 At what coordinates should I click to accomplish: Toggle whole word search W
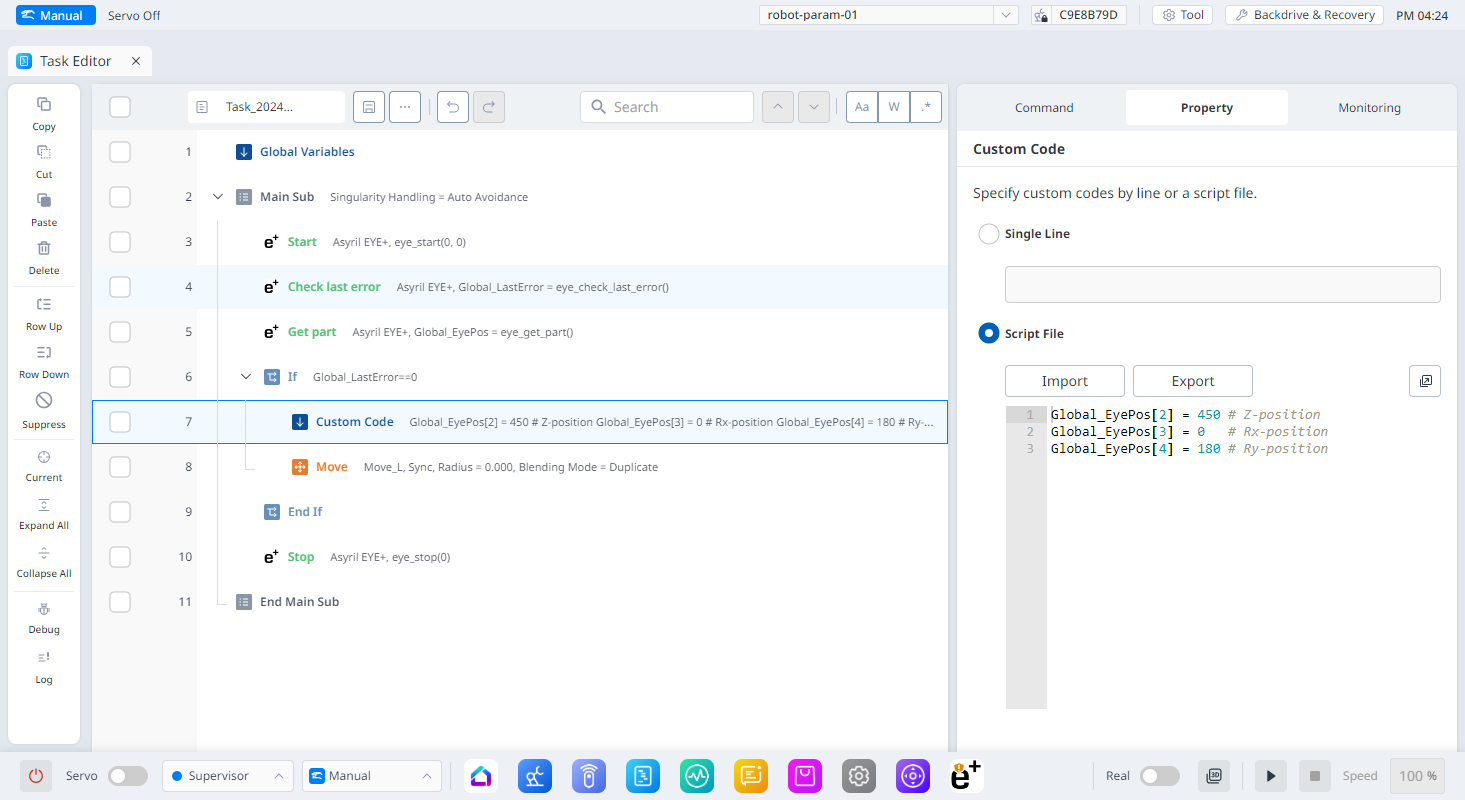[894, 107]
